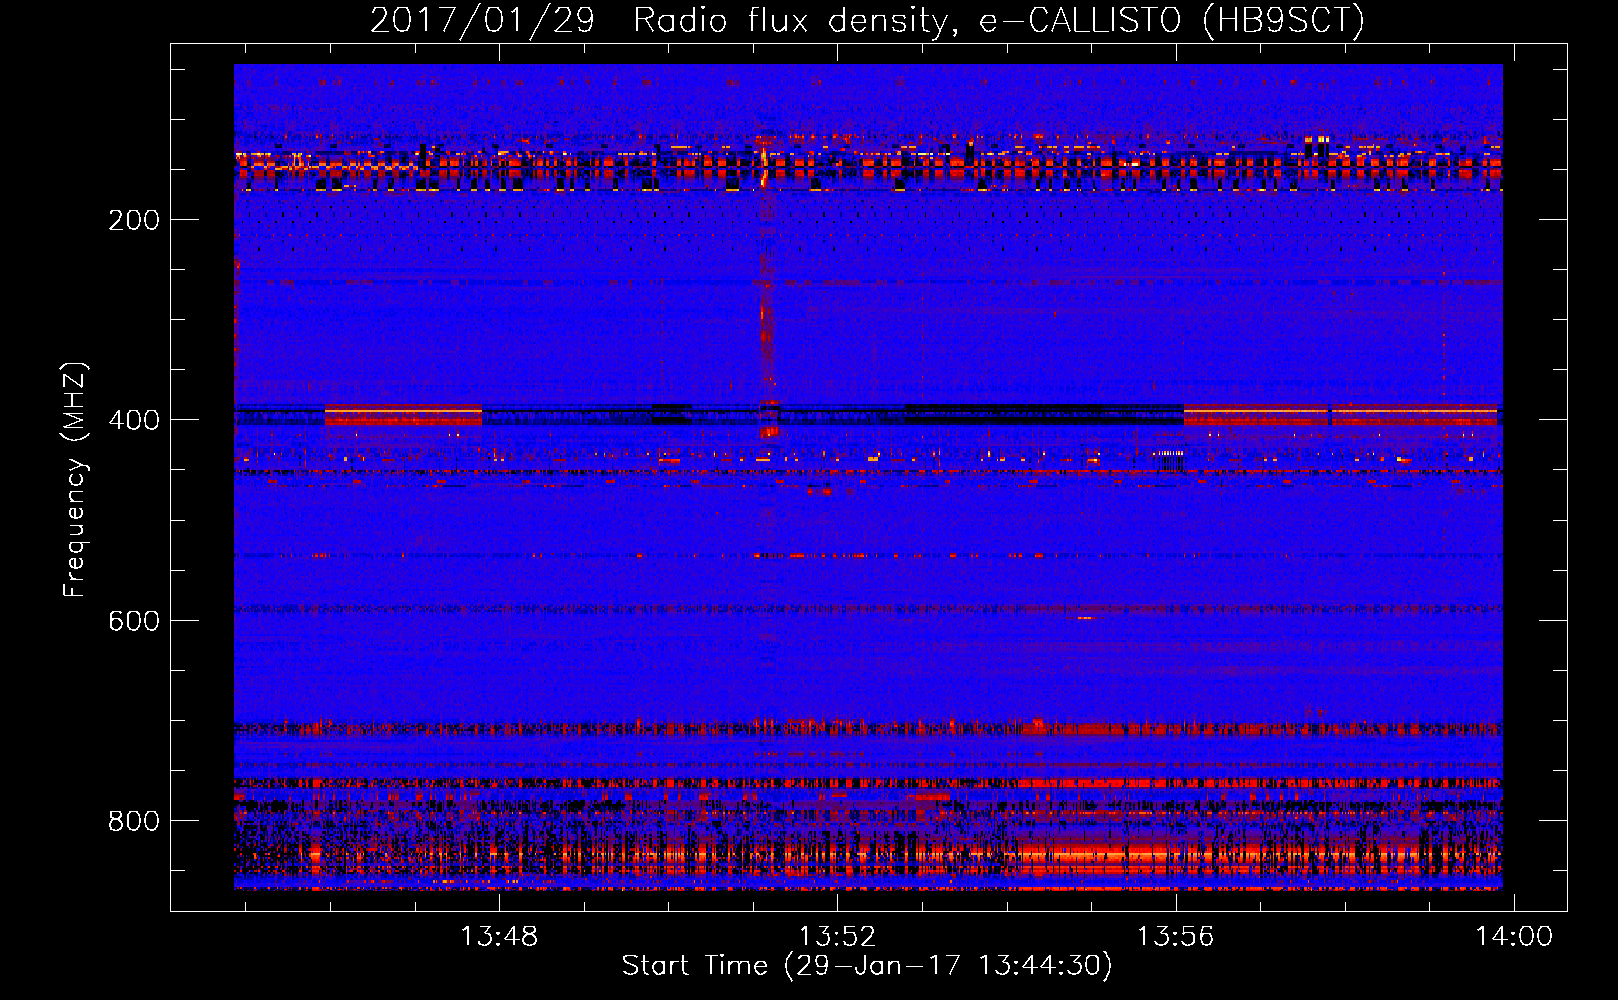
Task: Click the '13:56' time tick label
Action: pyautogui.click(x=1175, y=936)
